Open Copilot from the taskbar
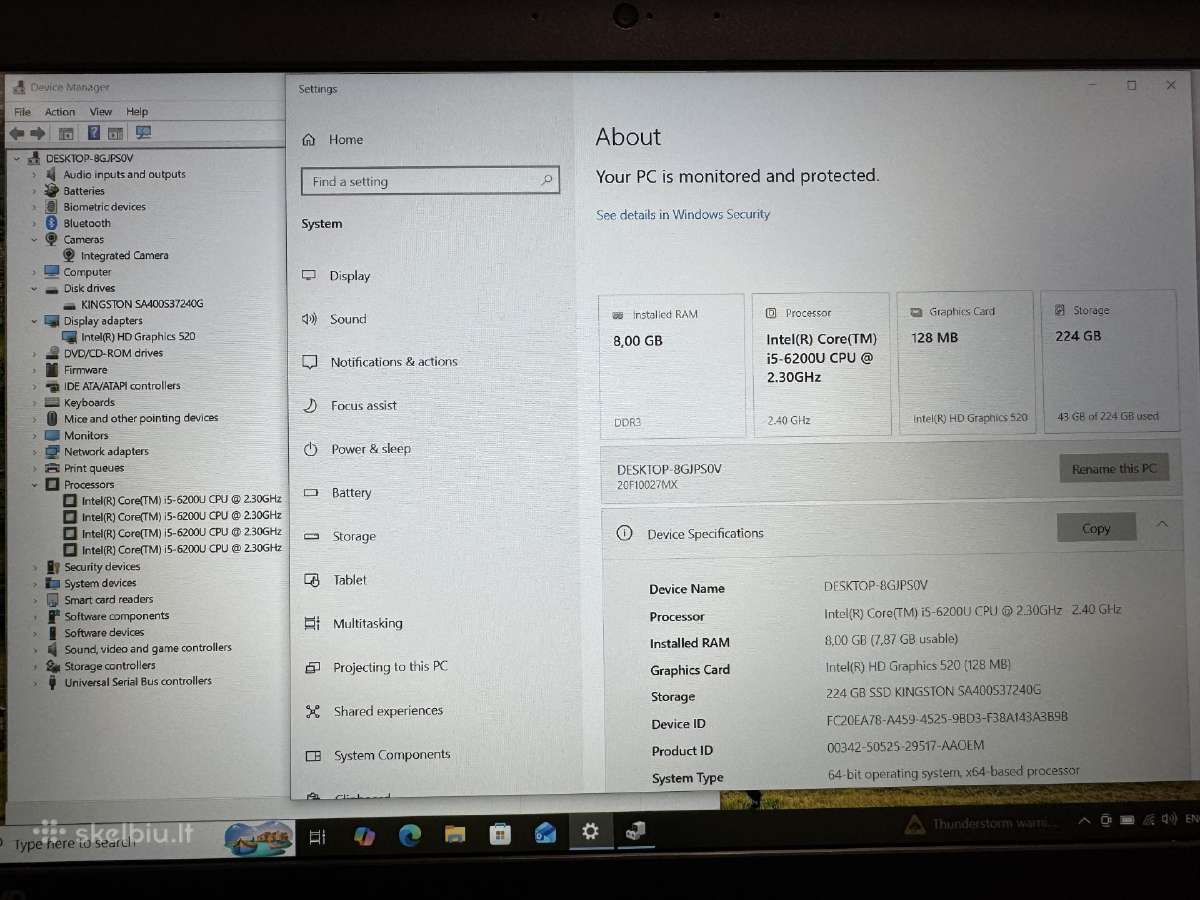 (364, 836)
